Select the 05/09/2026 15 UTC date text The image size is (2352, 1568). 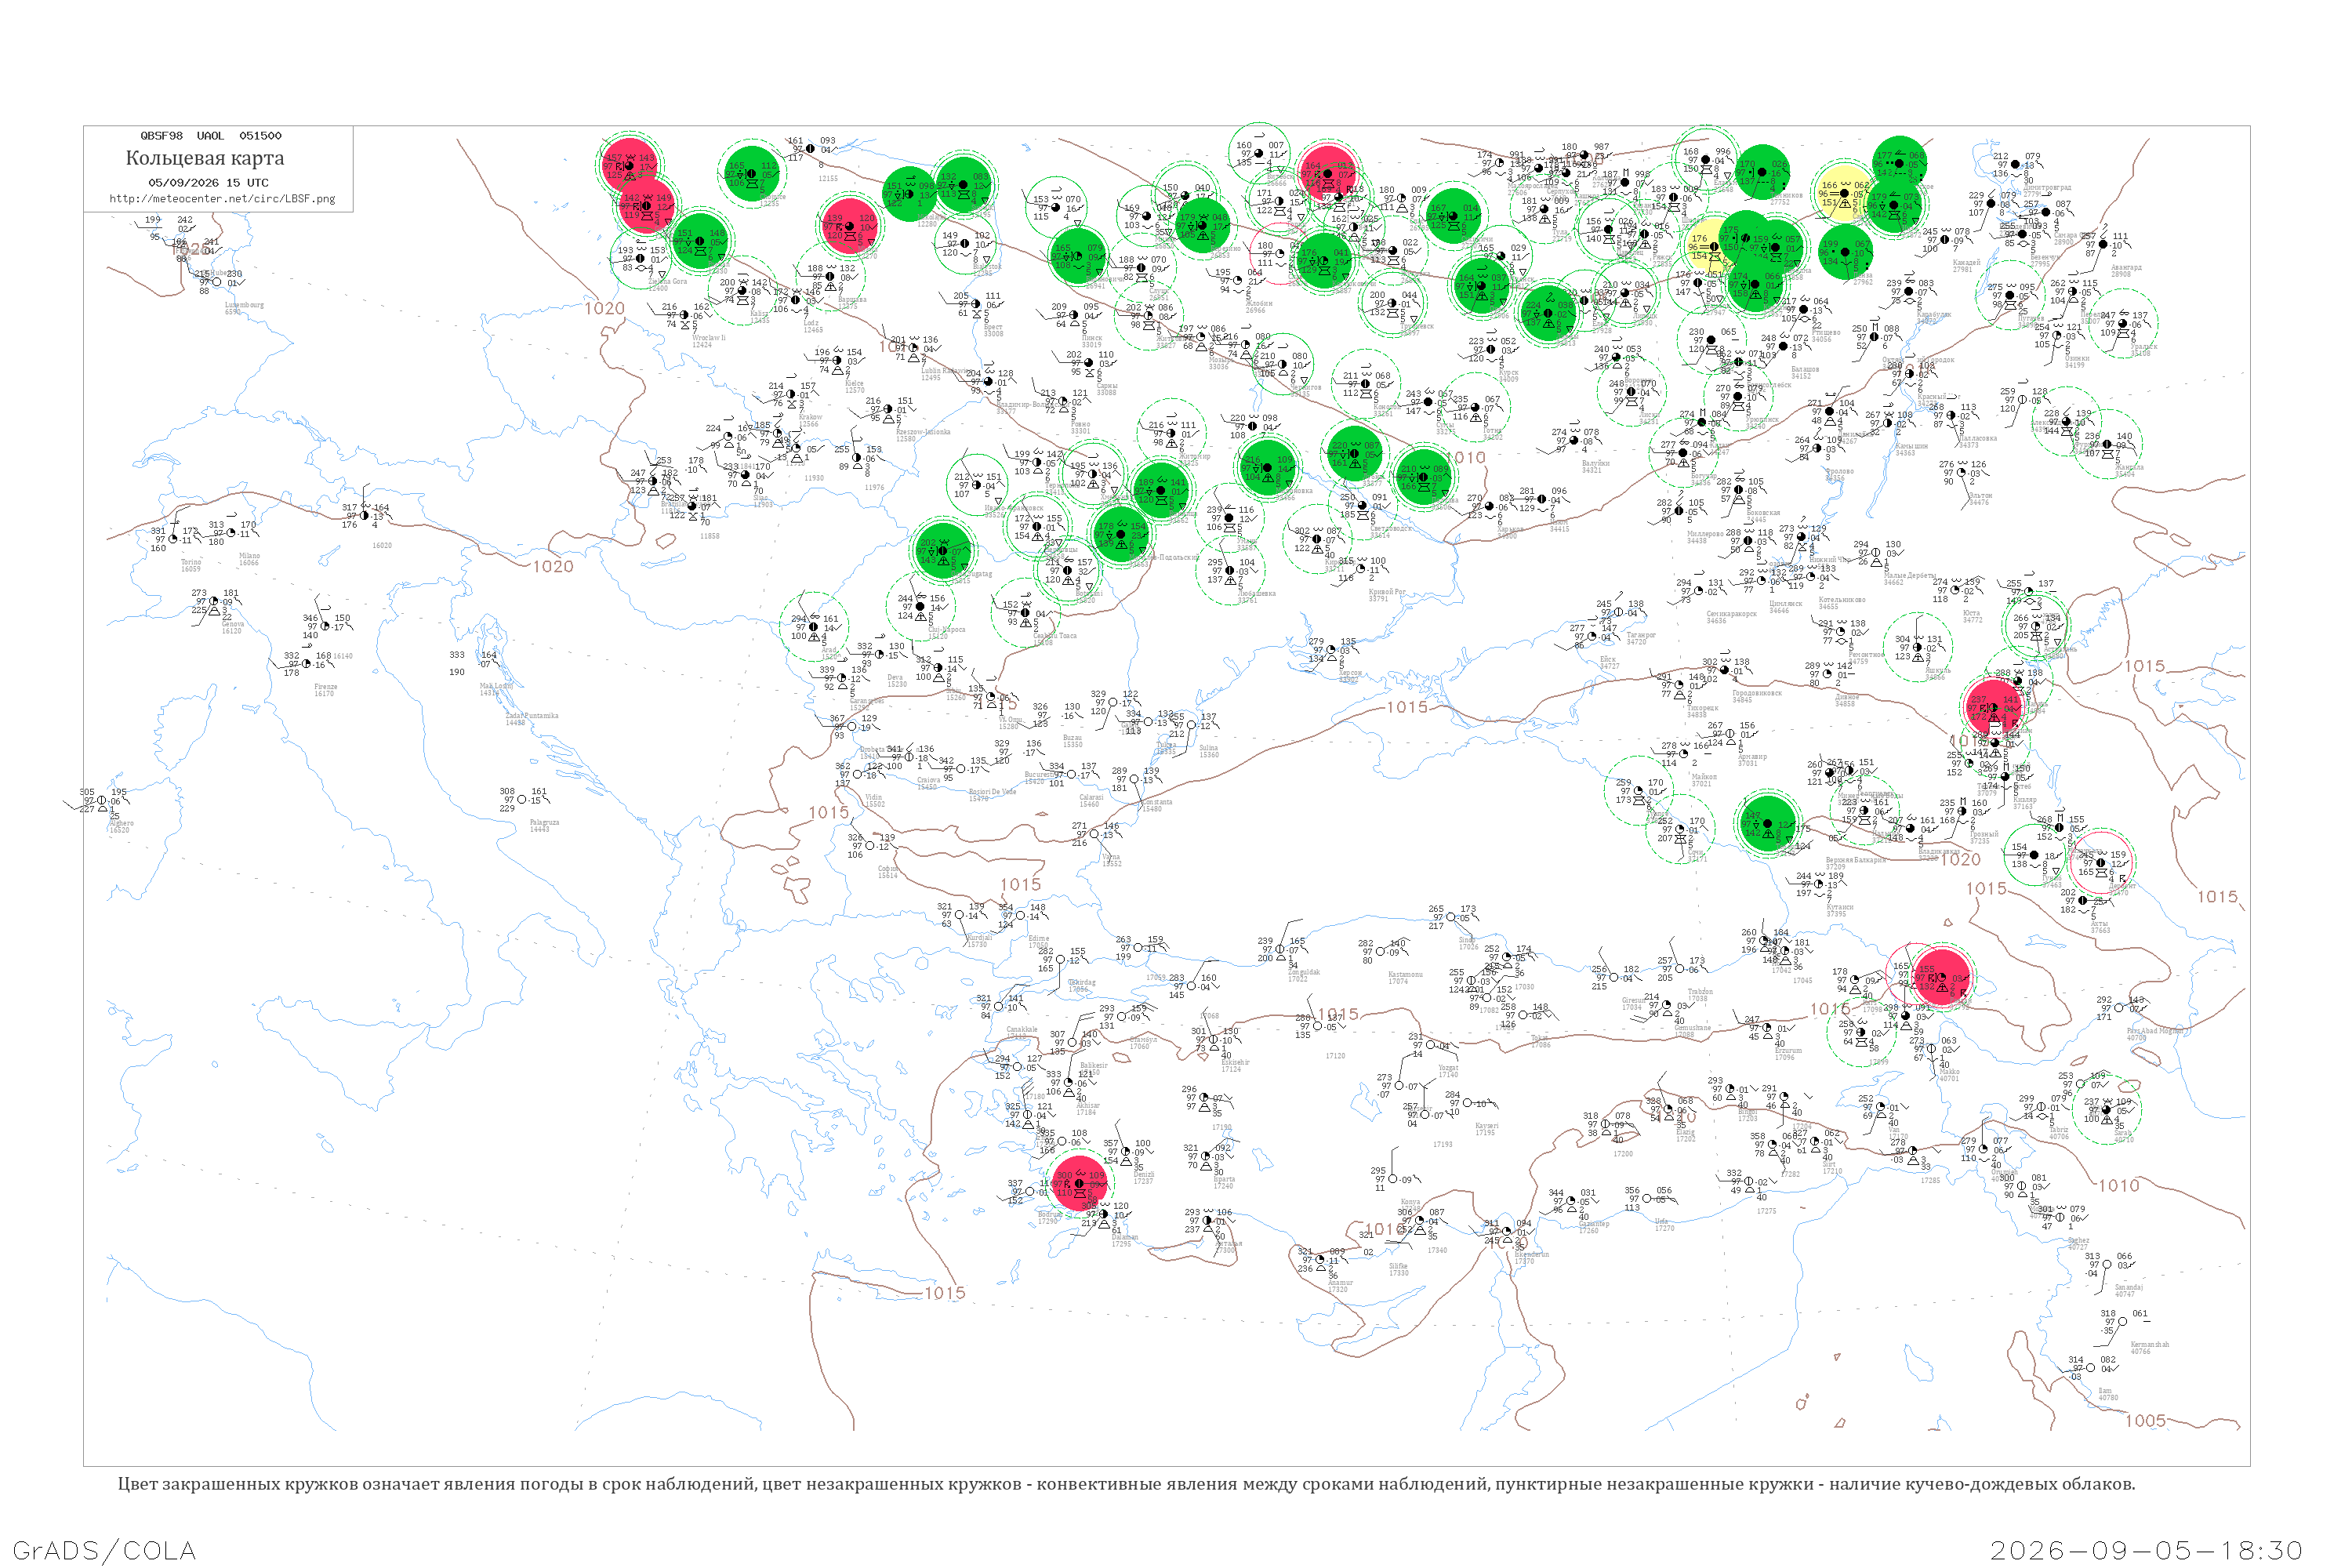coord(209,183)
